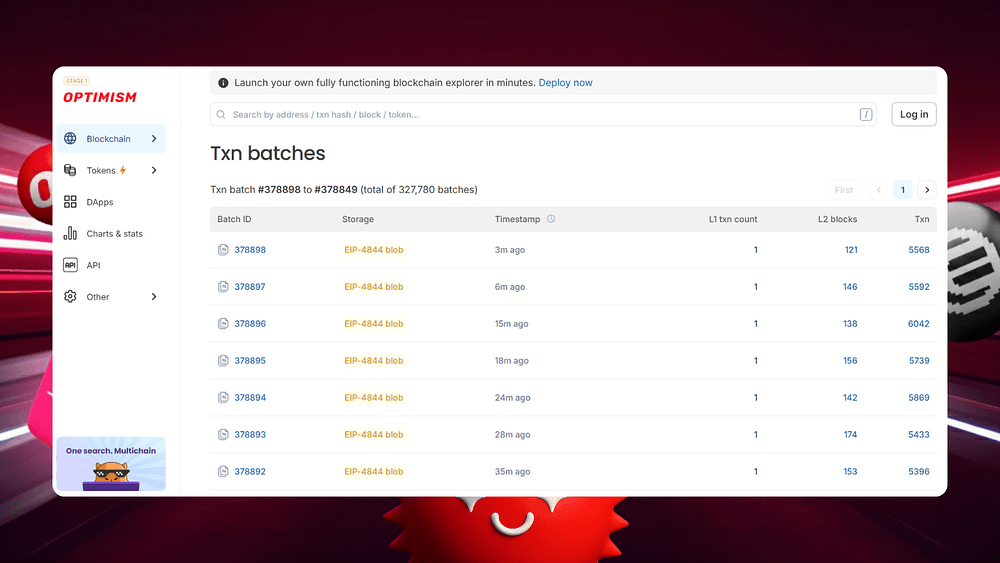Click the First page button
1000x563 pixels.
[844, 190]
